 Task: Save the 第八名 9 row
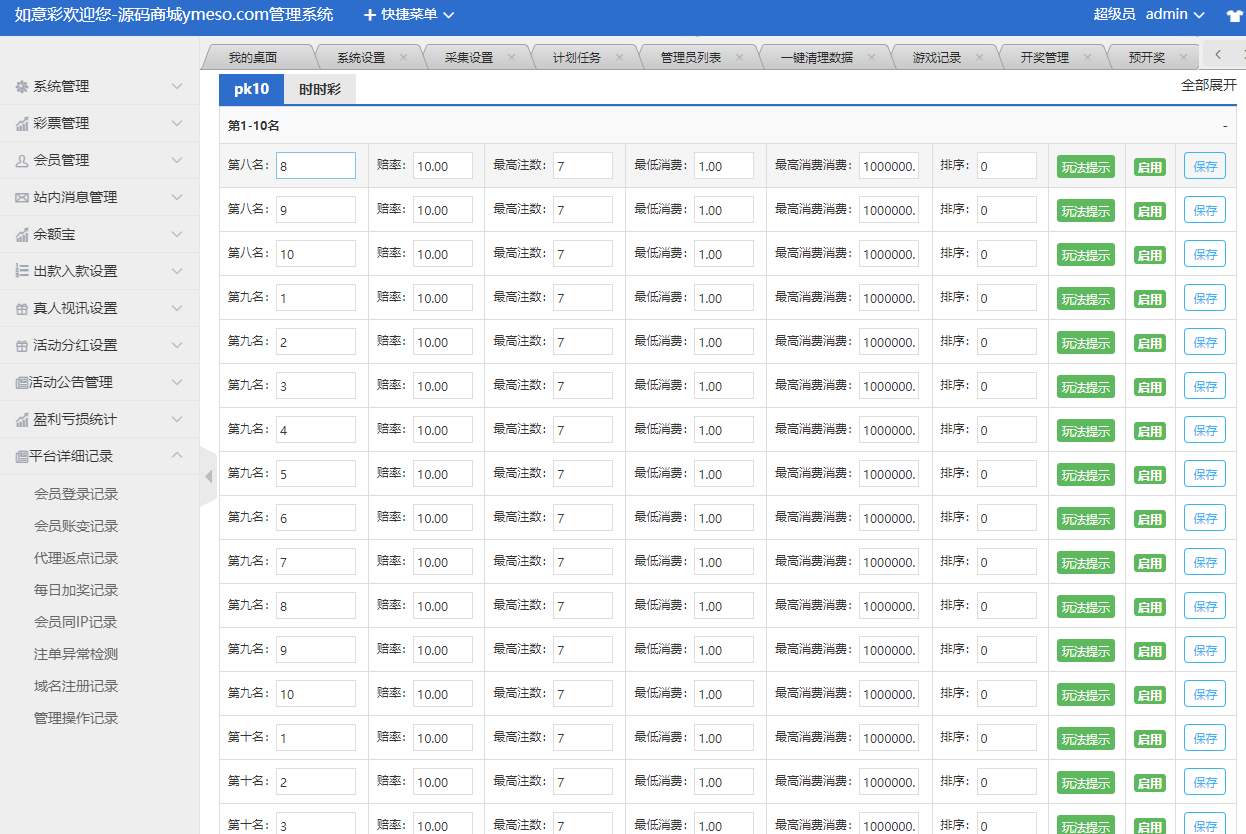coord(1205,210)
